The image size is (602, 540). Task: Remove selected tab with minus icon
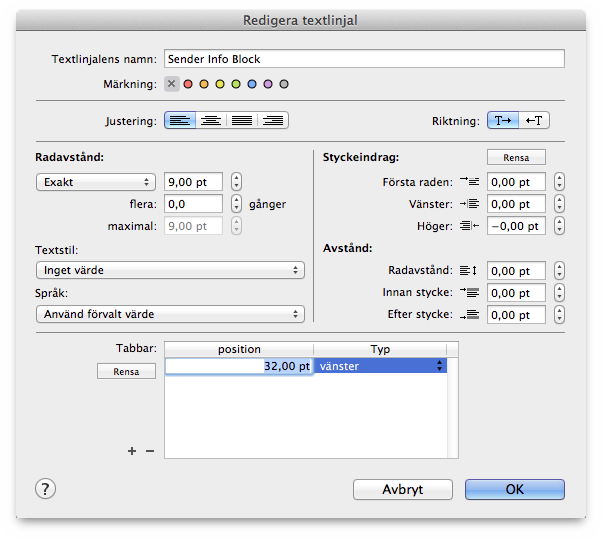pos(150,451)
